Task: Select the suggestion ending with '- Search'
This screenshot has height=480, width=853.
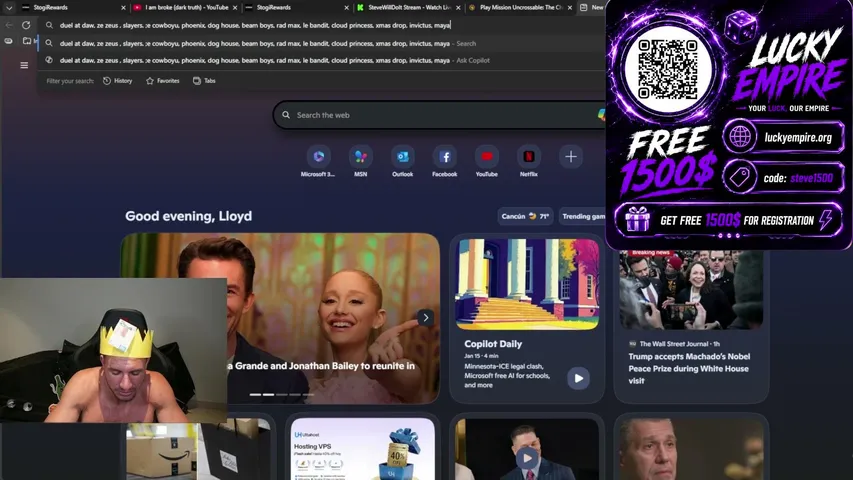Action: 321,44
